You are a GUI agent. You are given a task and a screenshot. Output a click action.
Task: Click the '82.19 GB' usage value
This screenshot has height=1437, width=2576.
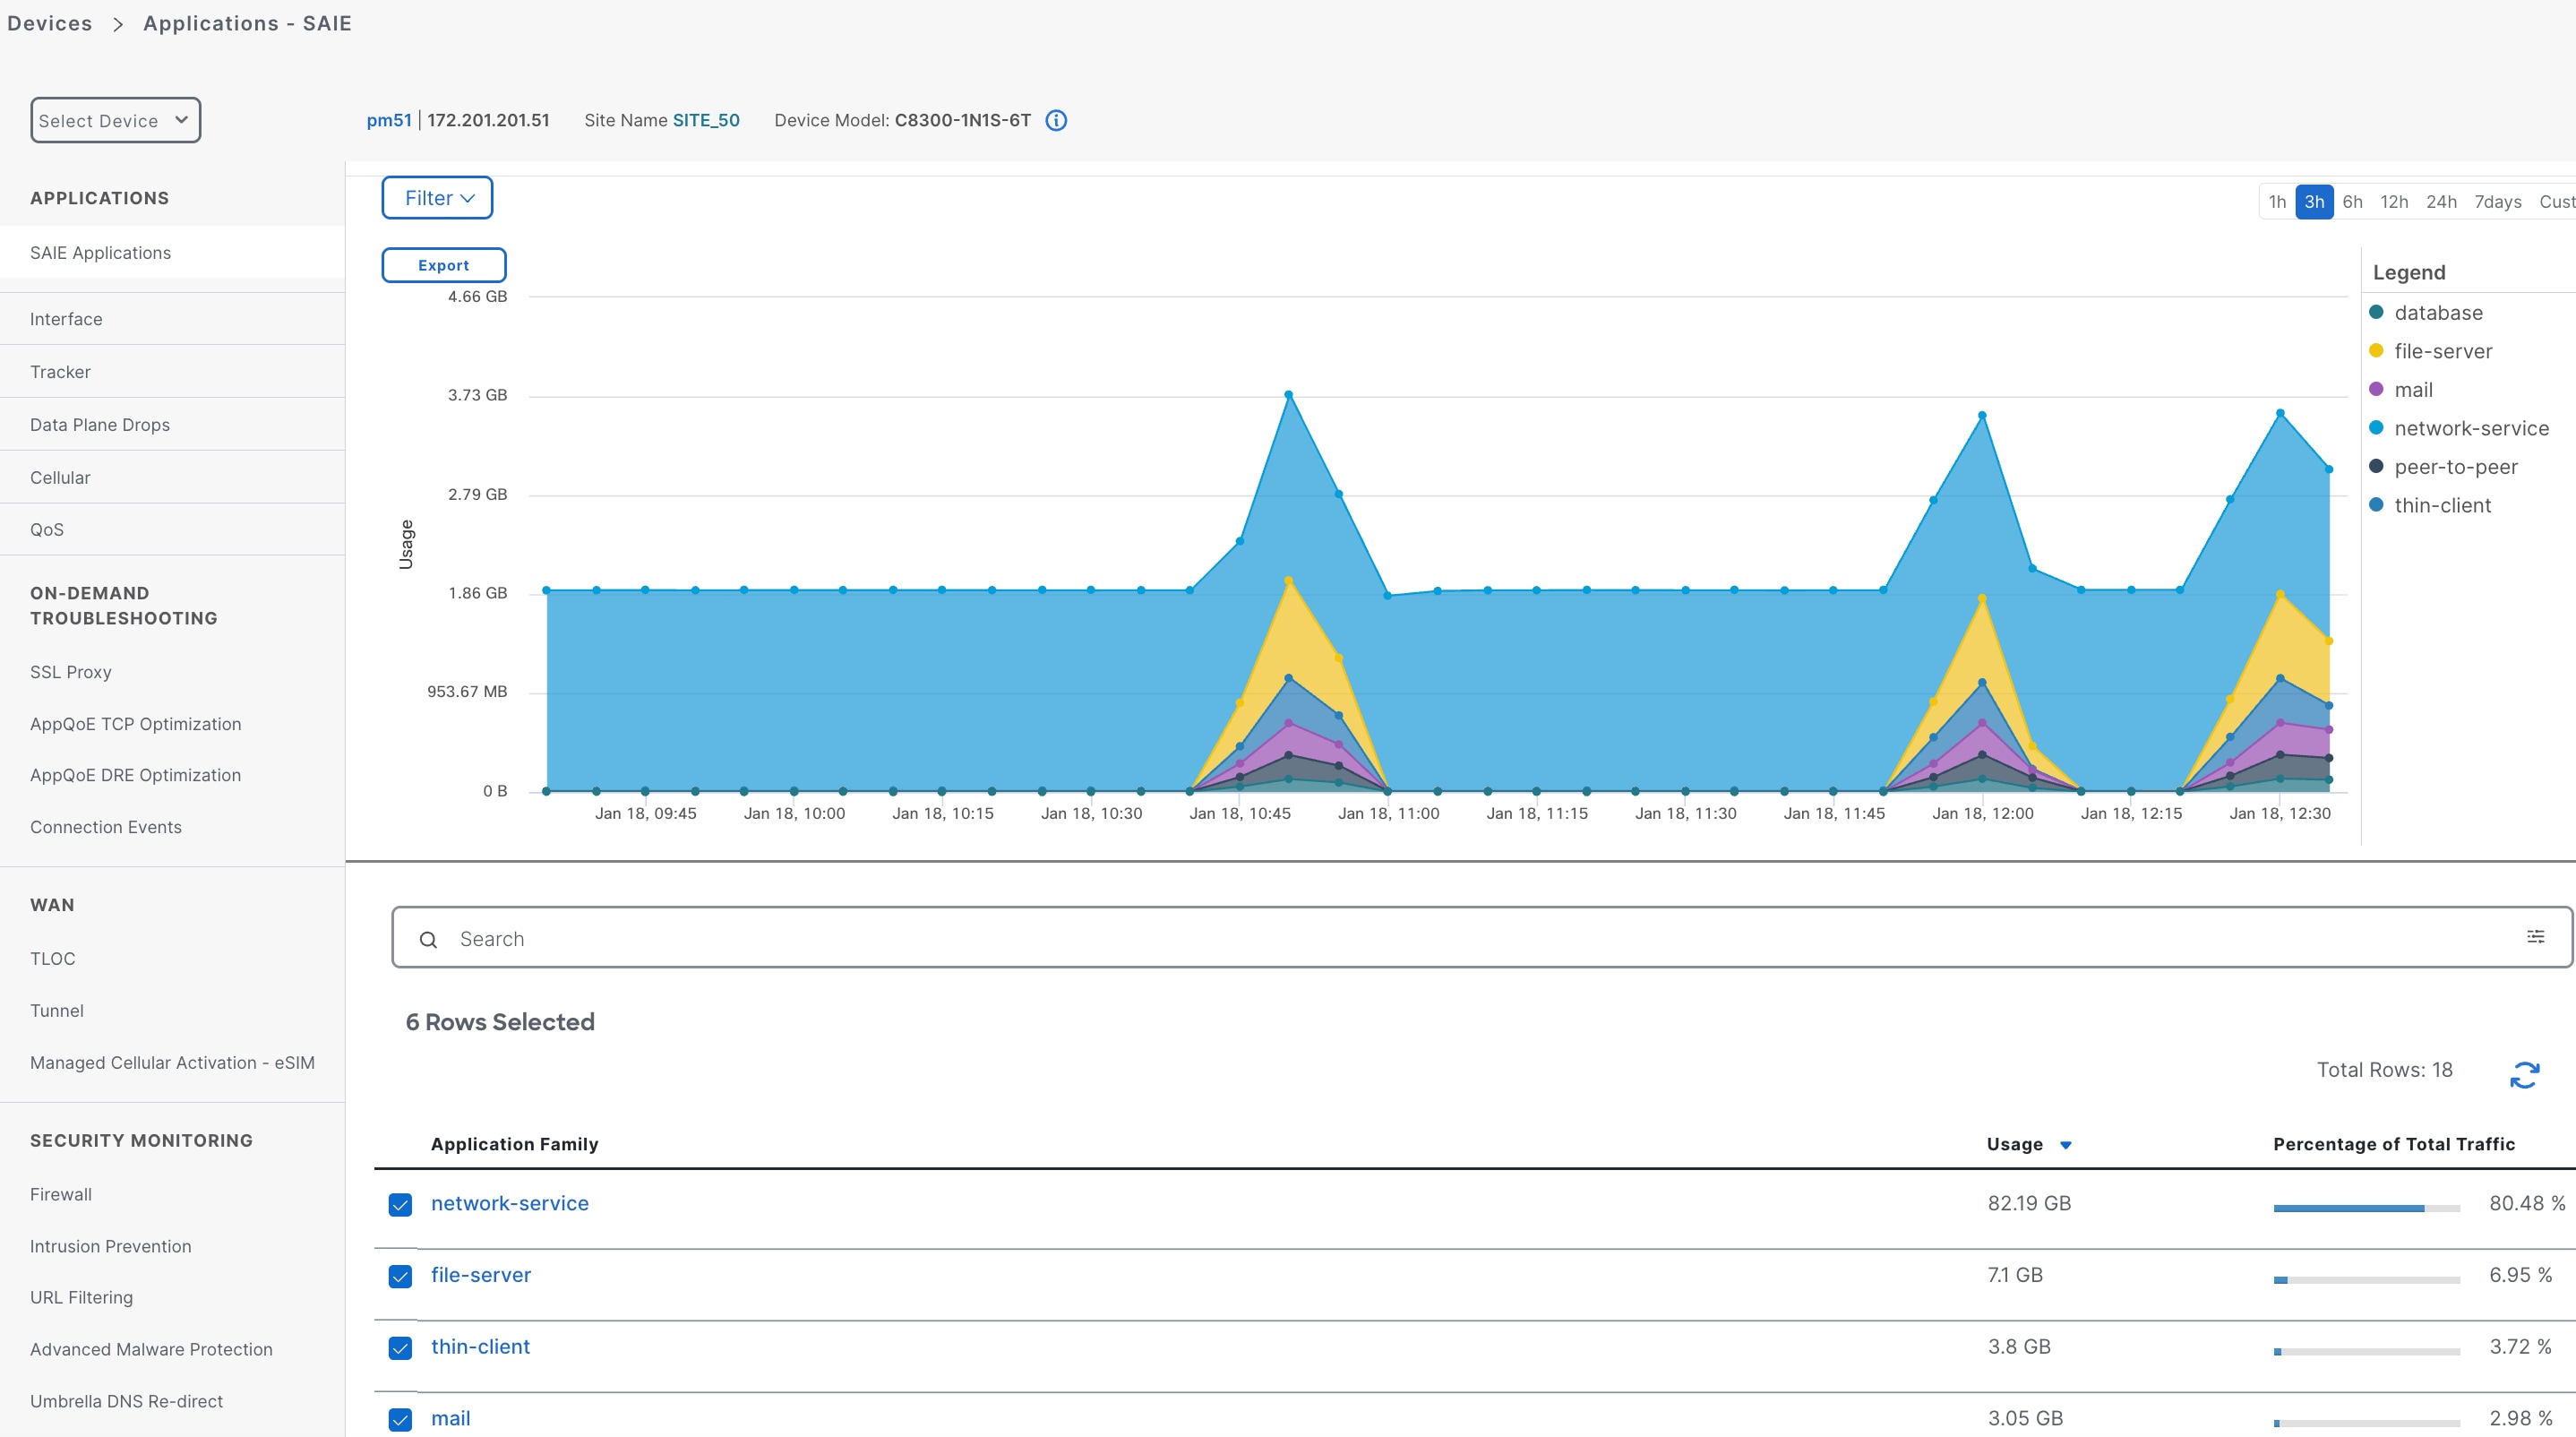(2029, 1203)
